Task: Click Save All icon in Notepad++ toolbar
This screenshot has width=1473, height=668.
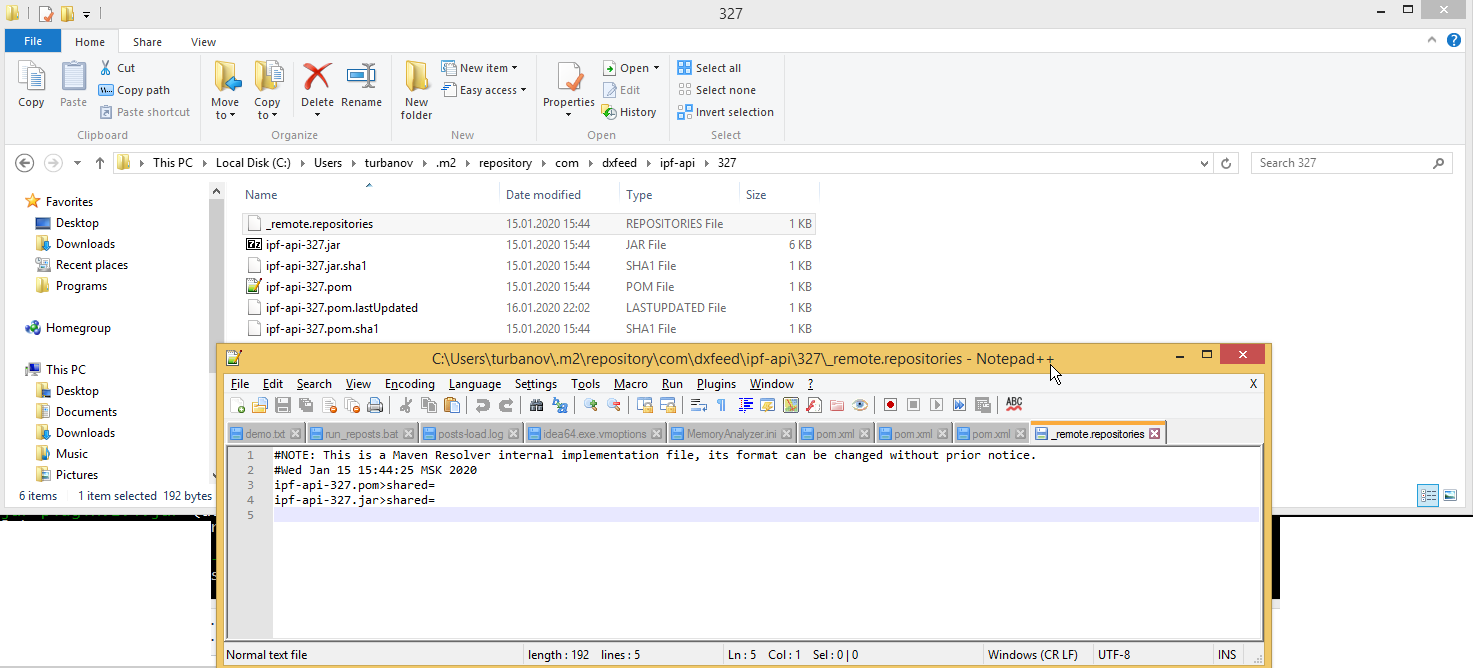Action: point(305,405)
